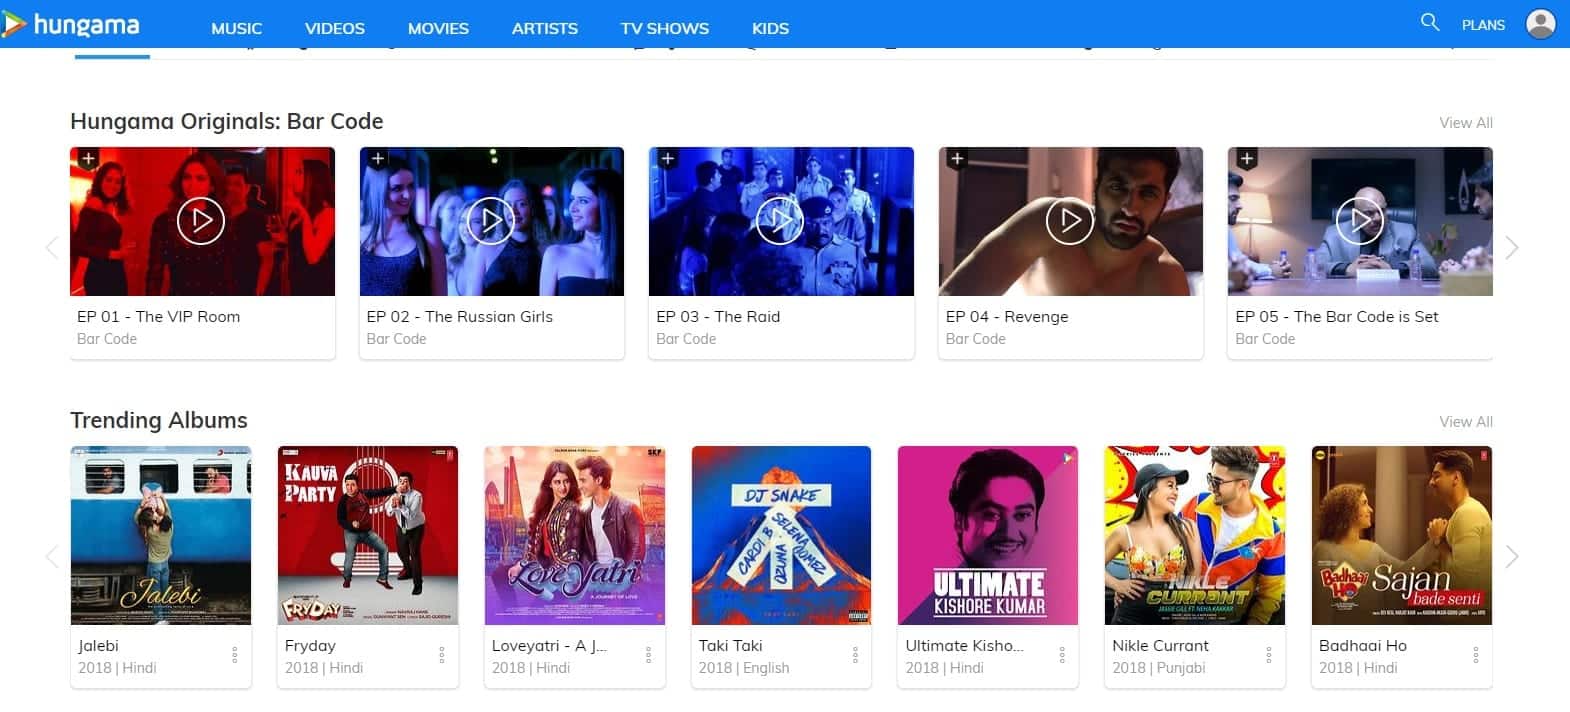Play EP 01 - The VIP Room
Viewport: 1570px width, 712px height.
[x=201, y=221]
